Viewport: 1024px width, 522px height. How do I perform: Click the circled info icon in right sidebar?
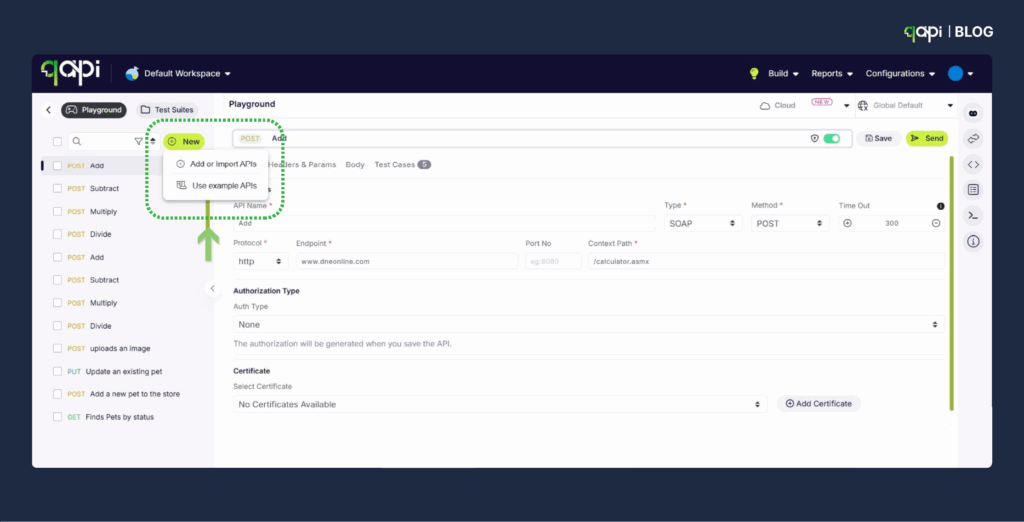pyautogui.click(x=973, y=242)
